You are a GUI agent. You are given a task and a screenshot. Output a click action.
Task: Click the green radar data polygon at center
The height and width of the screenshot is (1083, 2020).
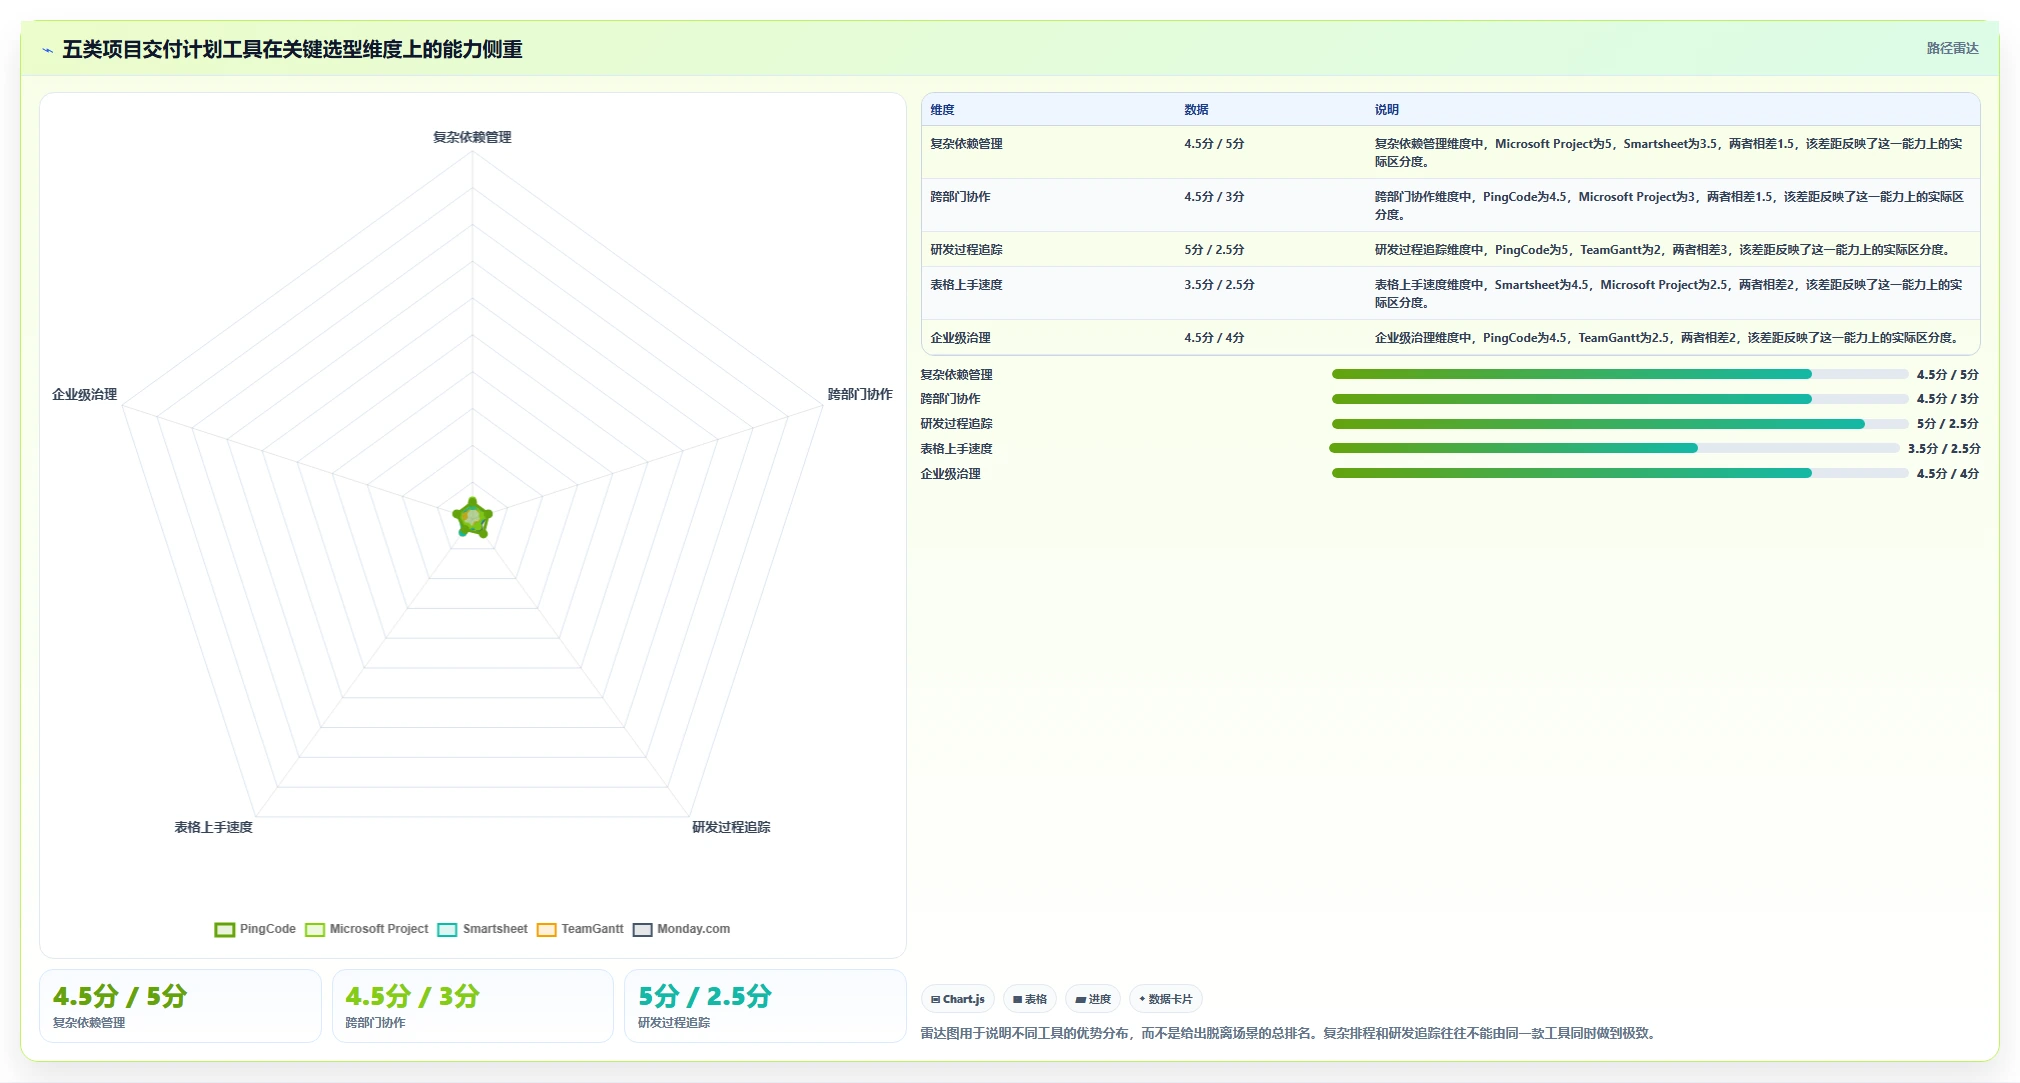pyautogui.click(x=472, y=518)
